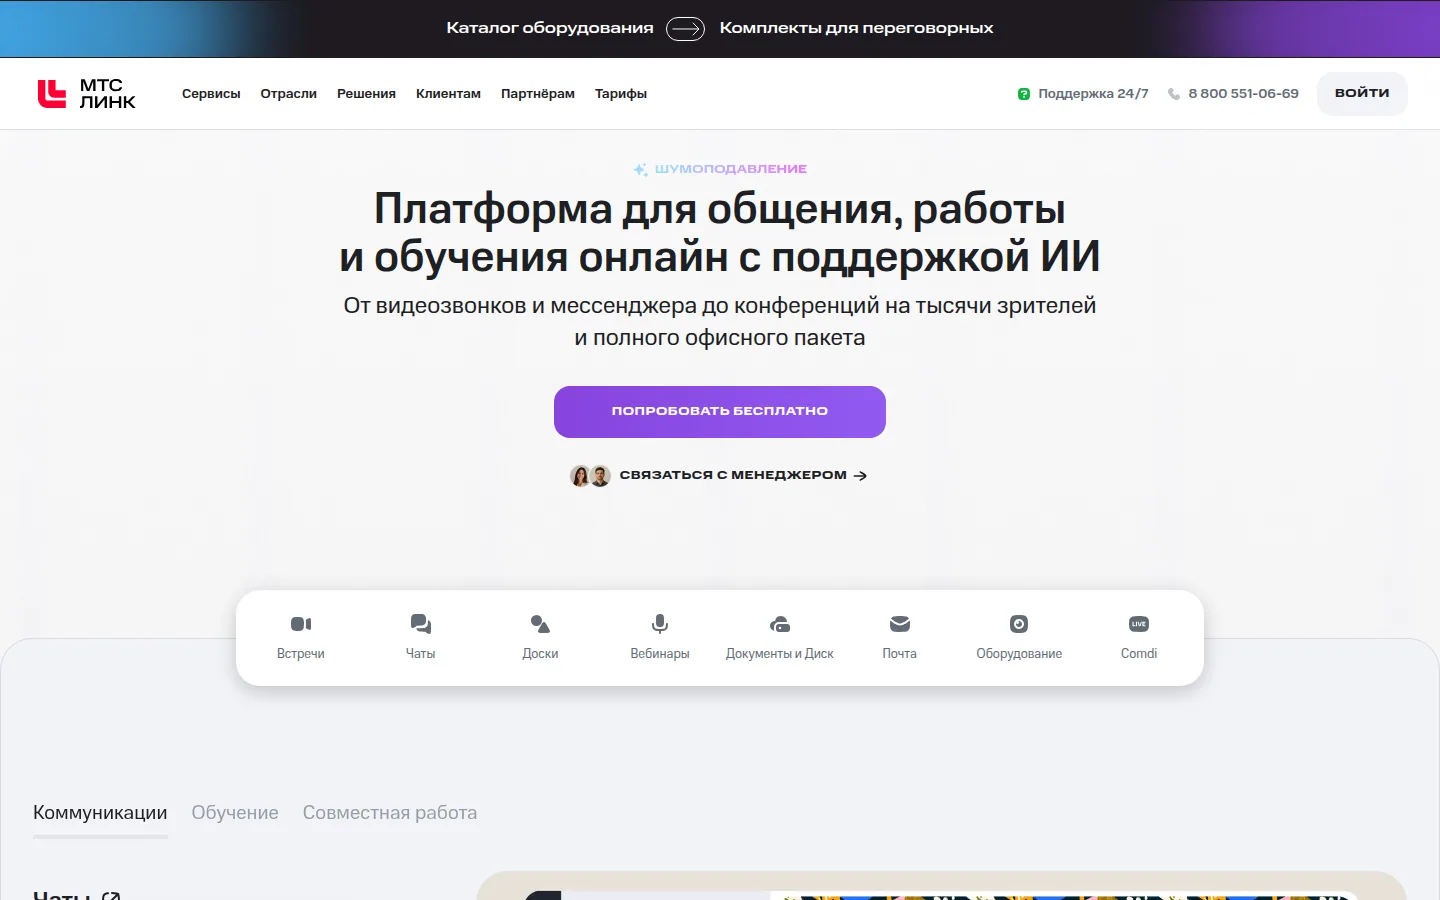Open the Встречи service icon
The width and height of the screenshot is (1440, 900).
(301, 624)
